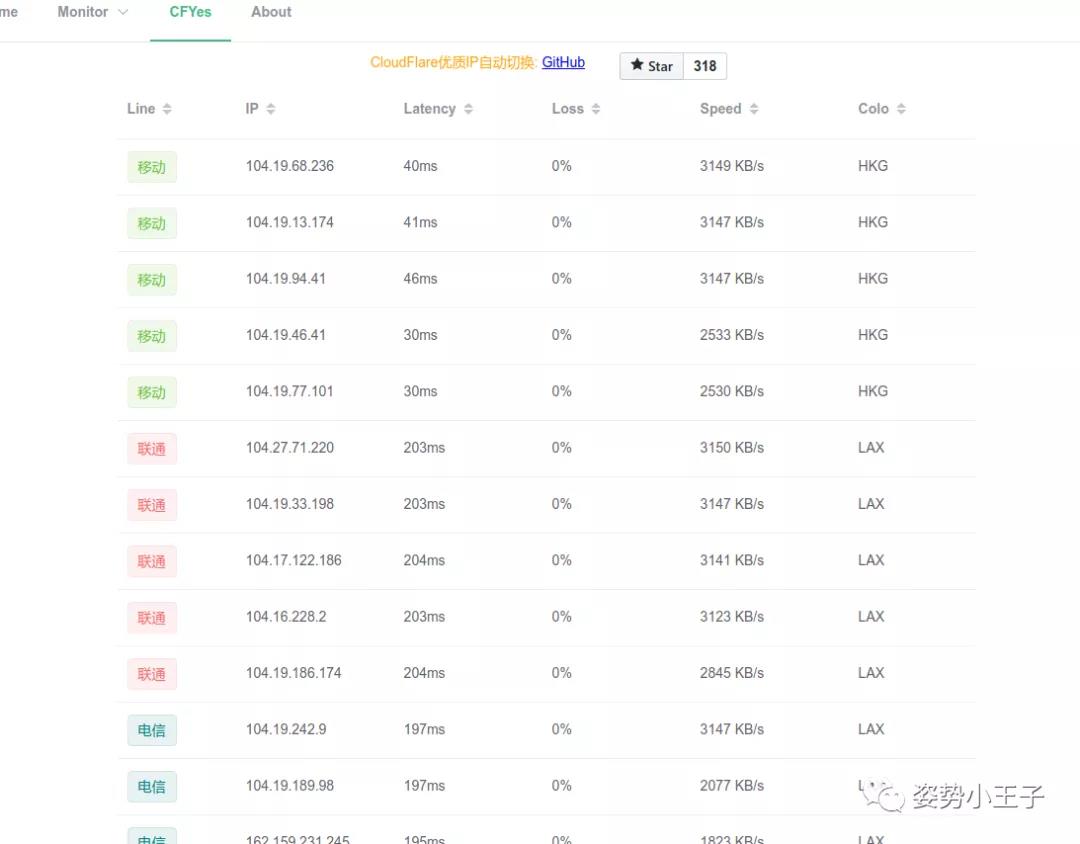This screenshot has width=1080, height=844.
Task: Select IP address 104.17.122.186
Action: pos(293,560)
